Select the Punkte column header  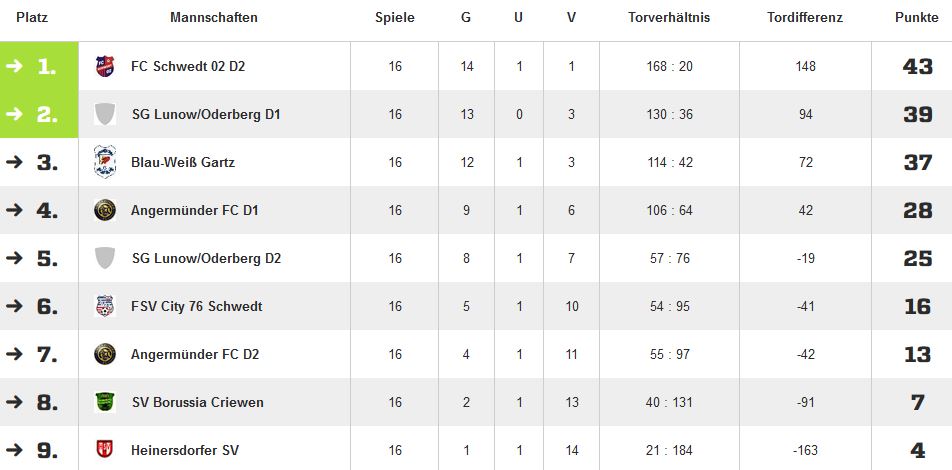tap(916, 18)
